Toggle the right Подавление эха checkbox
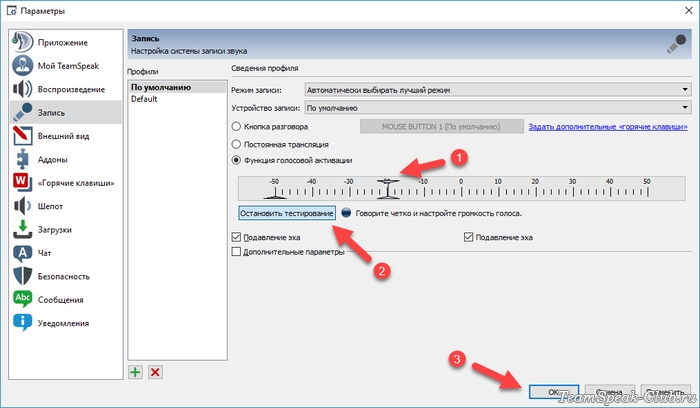The height and width of the screenshot is (408, 700). point(468,237)
